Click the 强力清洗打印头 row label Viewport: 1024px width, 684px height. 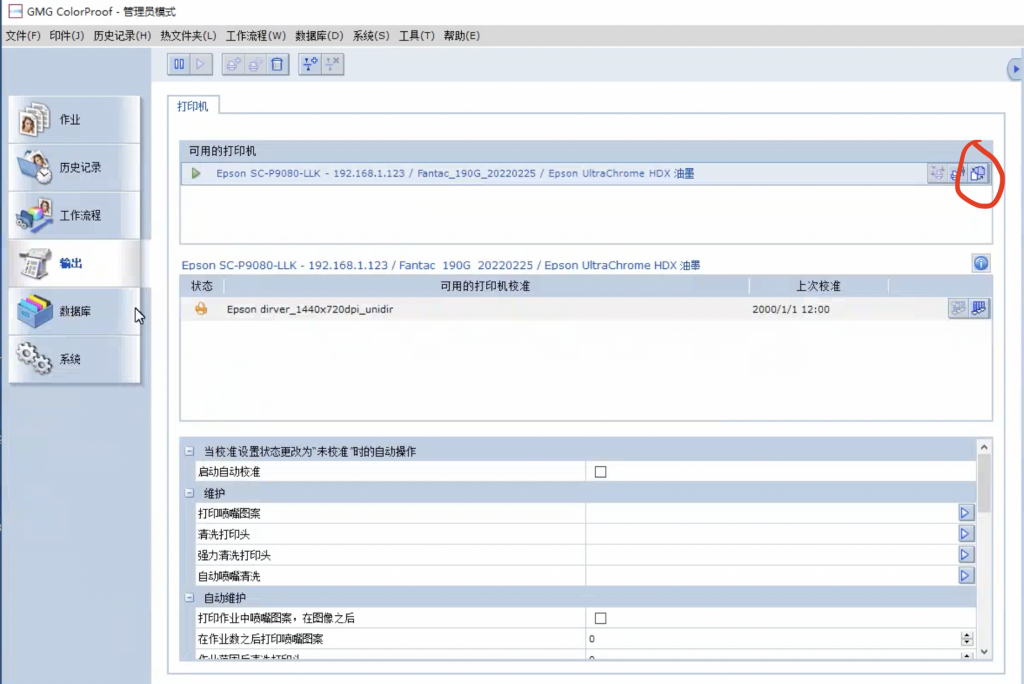click(234, 555)
